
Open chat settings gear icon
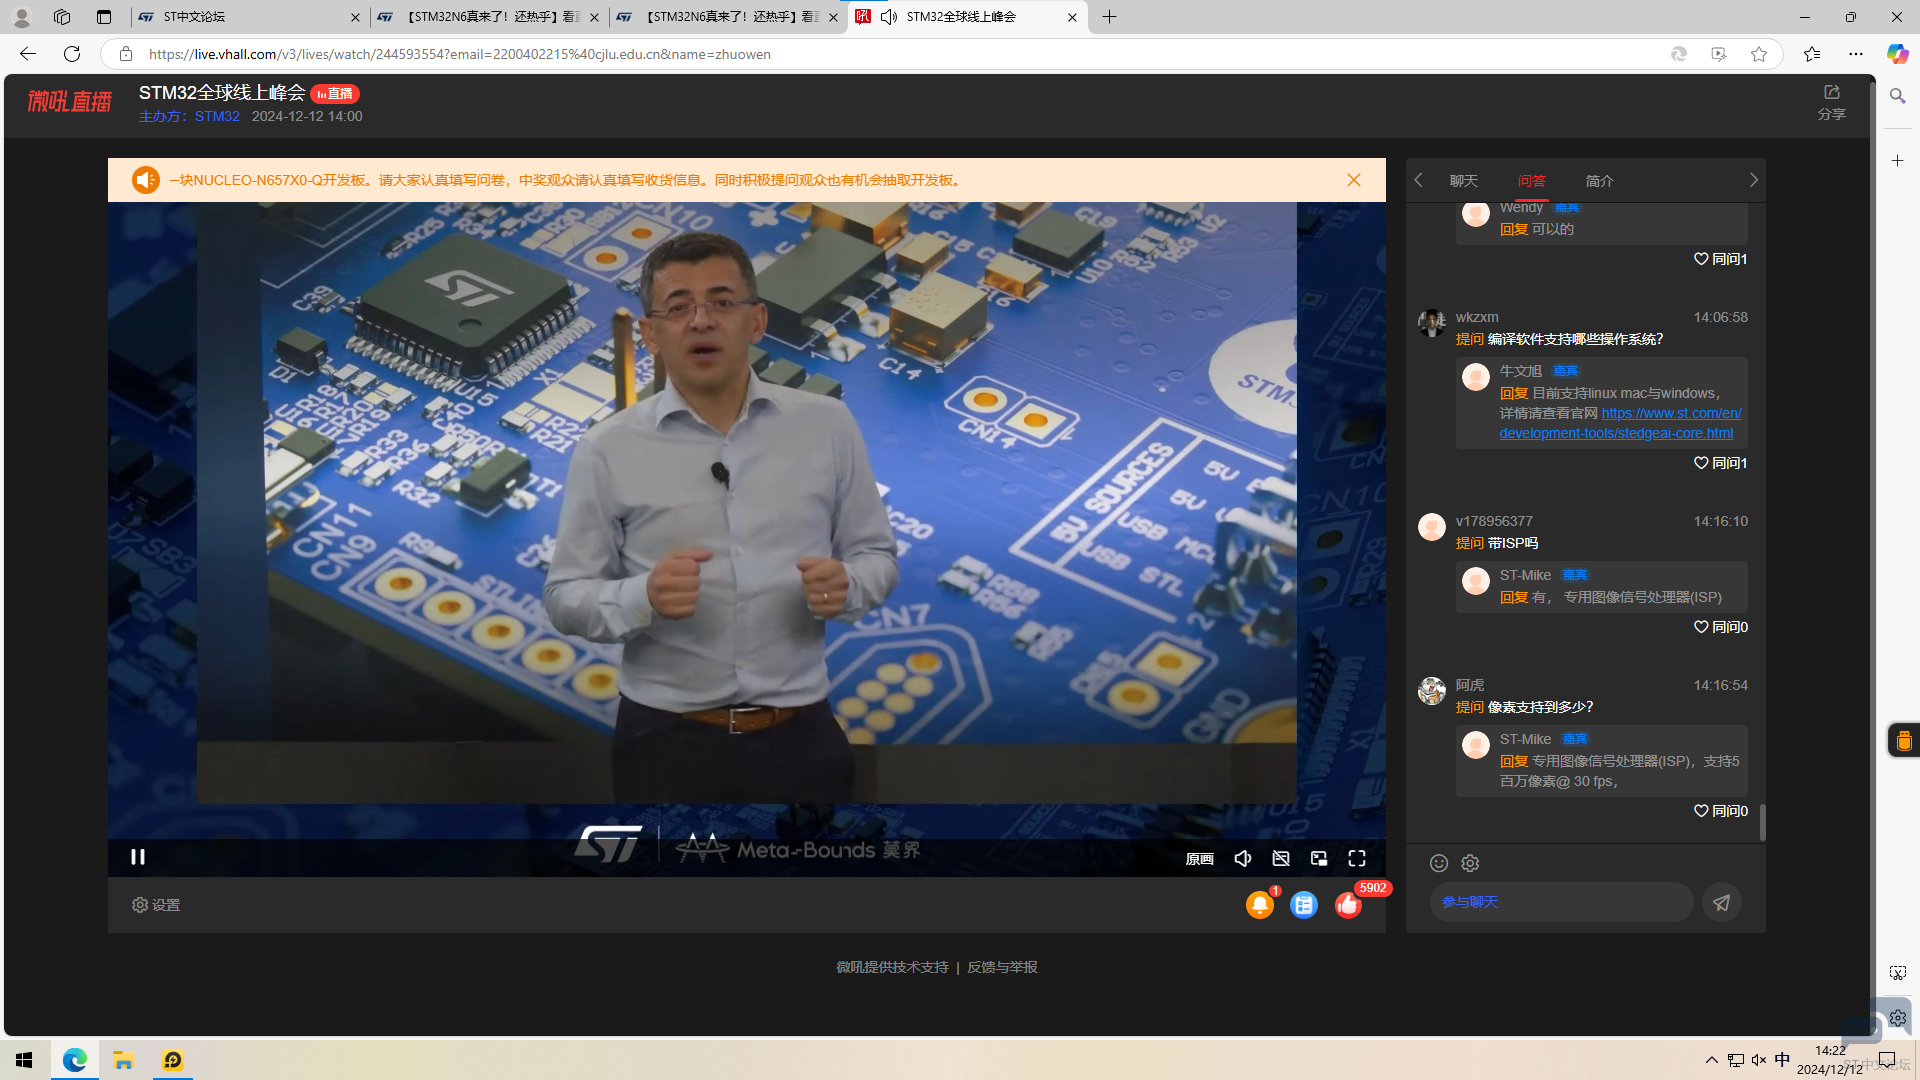(1470, 863)
